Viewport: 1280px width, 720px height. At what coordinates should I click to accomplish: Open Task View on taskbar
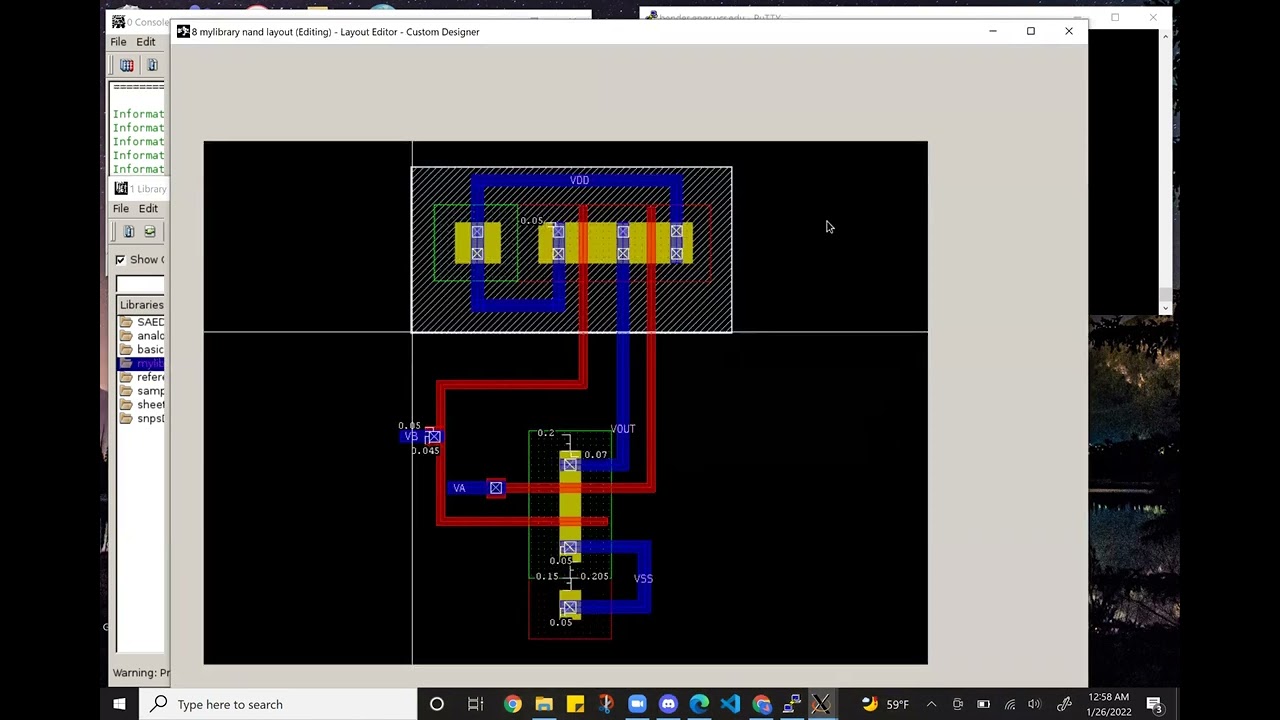tap(475, 704)
